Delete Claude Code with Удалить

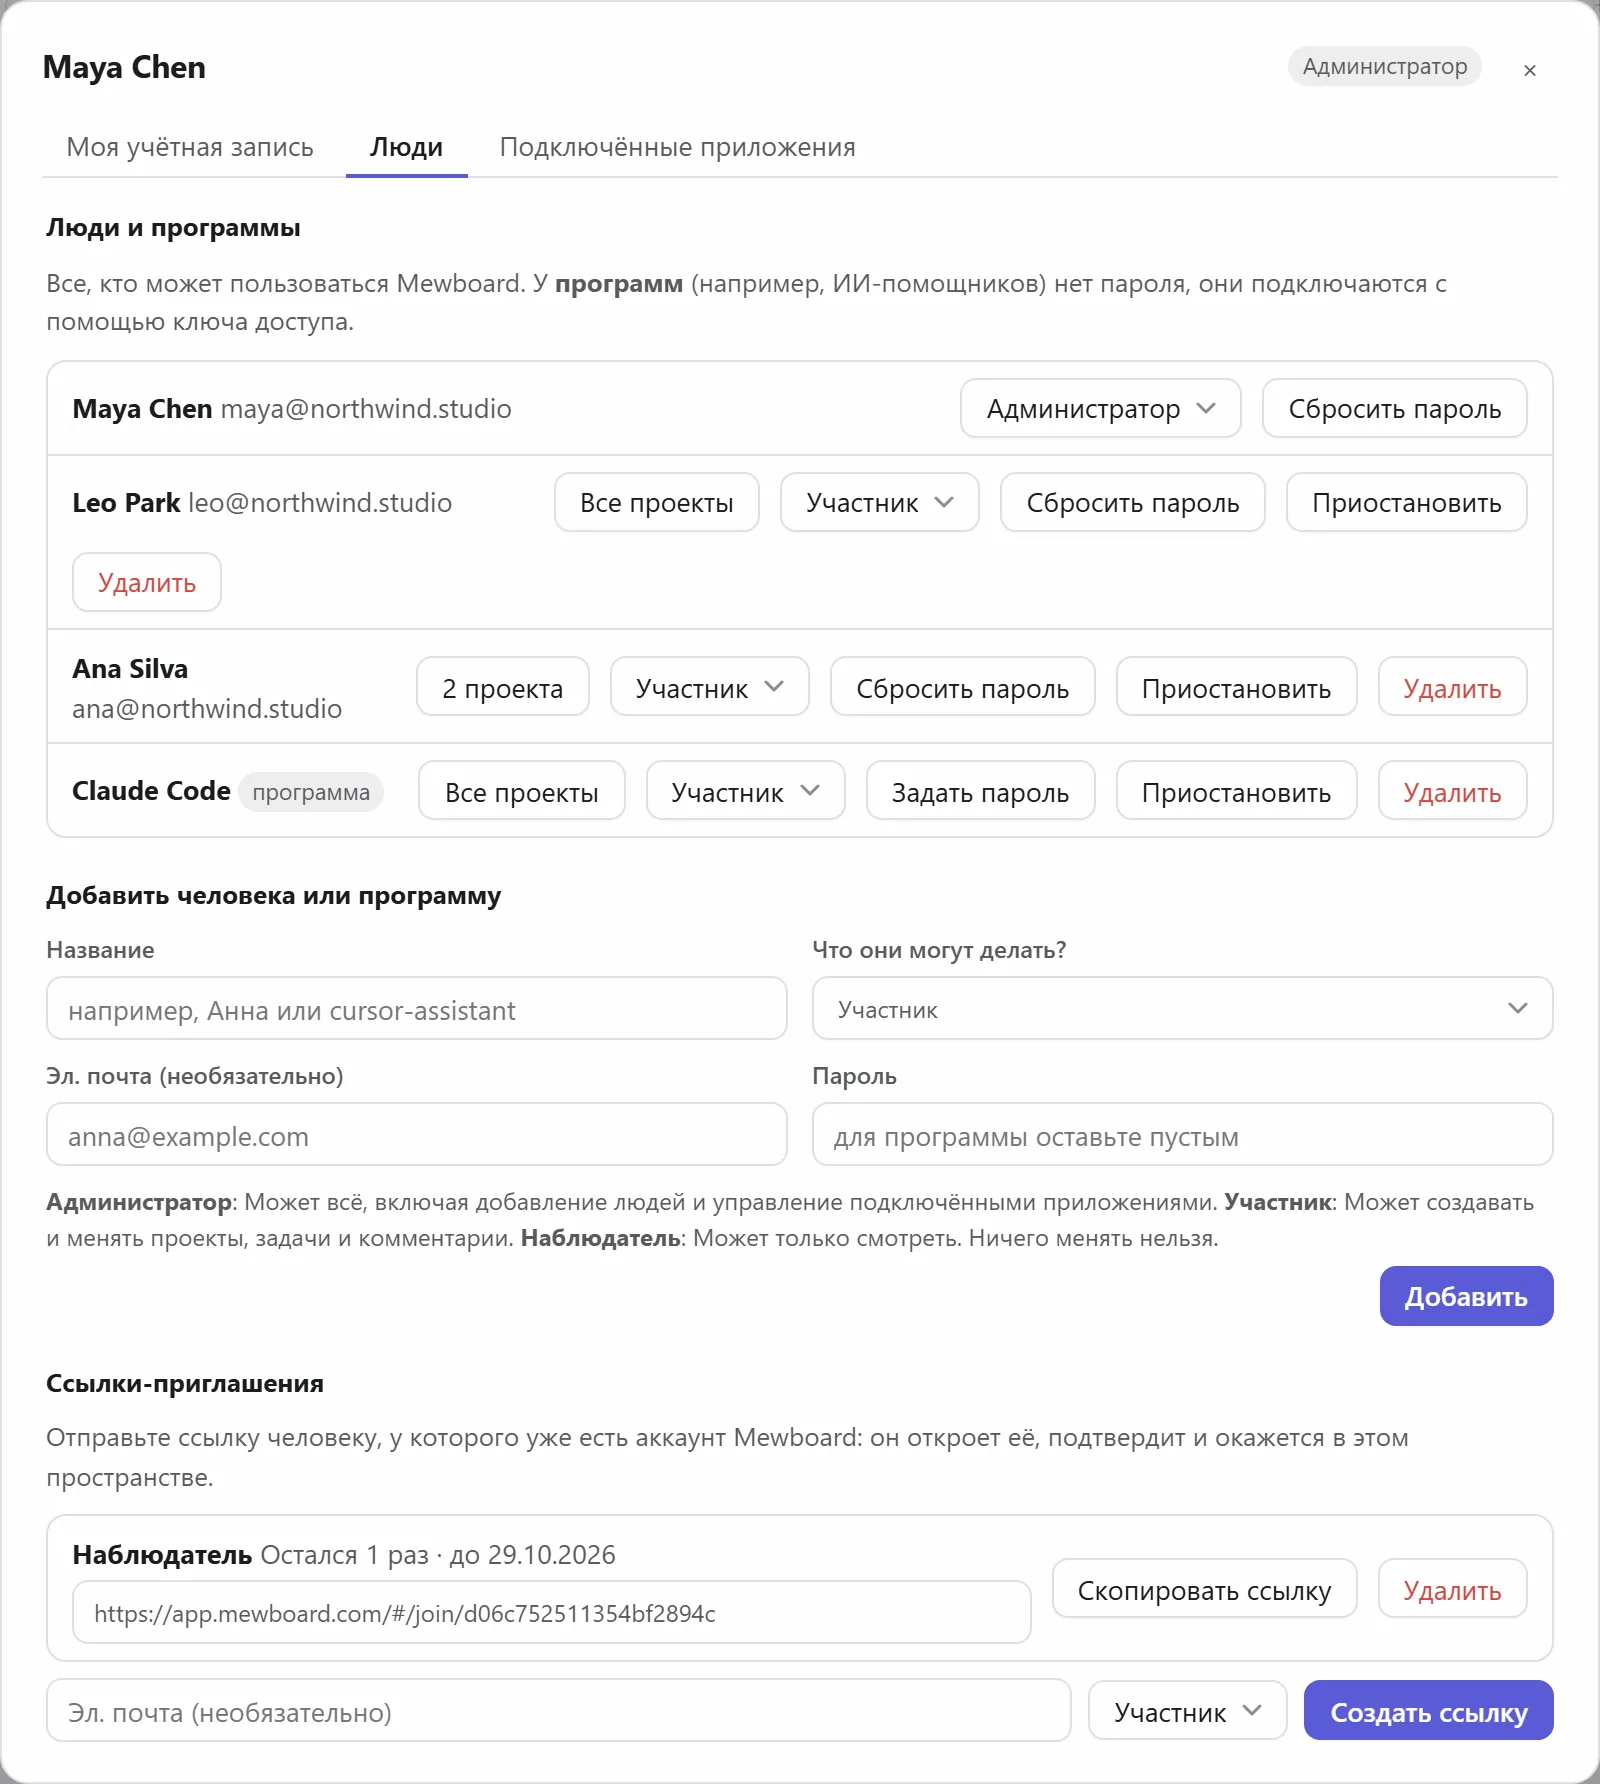(x=1452, y=792)
